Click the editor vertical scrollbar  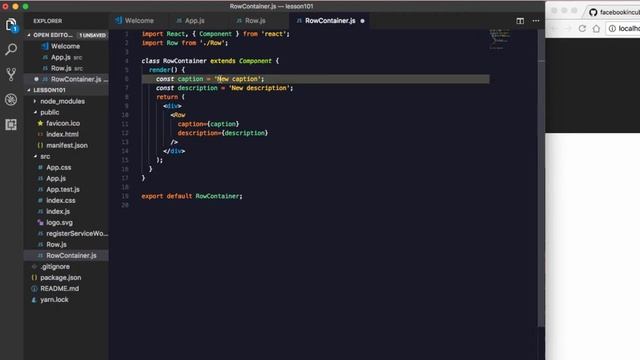[541, 178]
